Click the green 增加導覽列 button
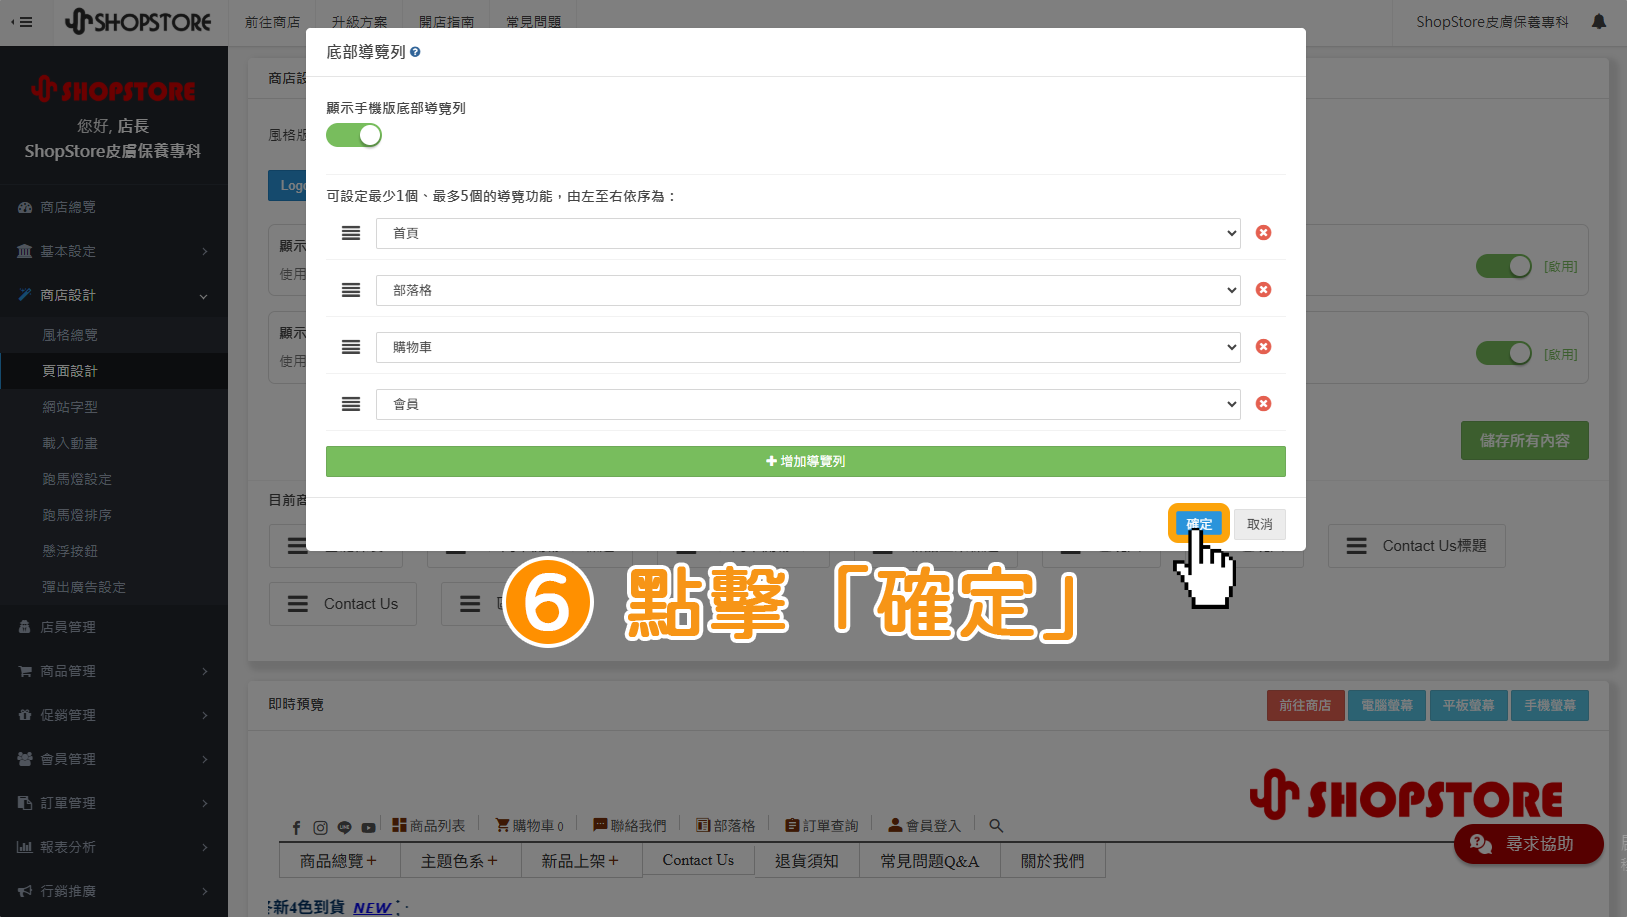This screenshot has width=1627, height=917. point(806,461)
